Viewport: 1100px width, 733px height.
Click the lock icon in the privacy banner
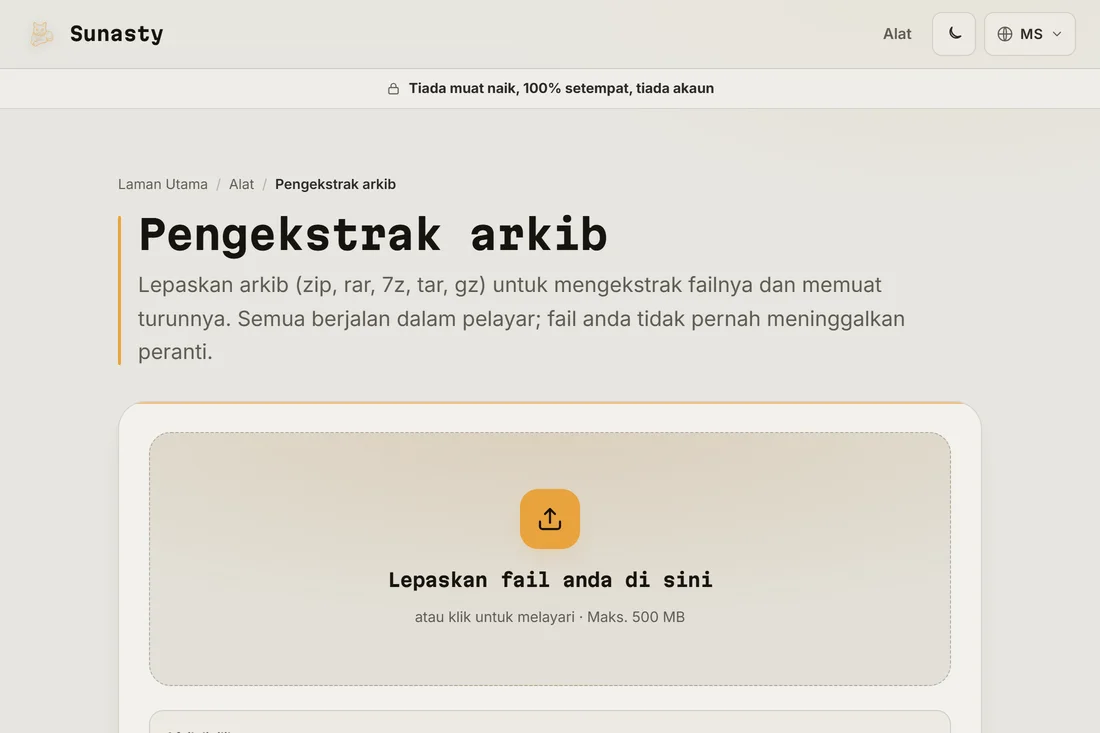394,88
